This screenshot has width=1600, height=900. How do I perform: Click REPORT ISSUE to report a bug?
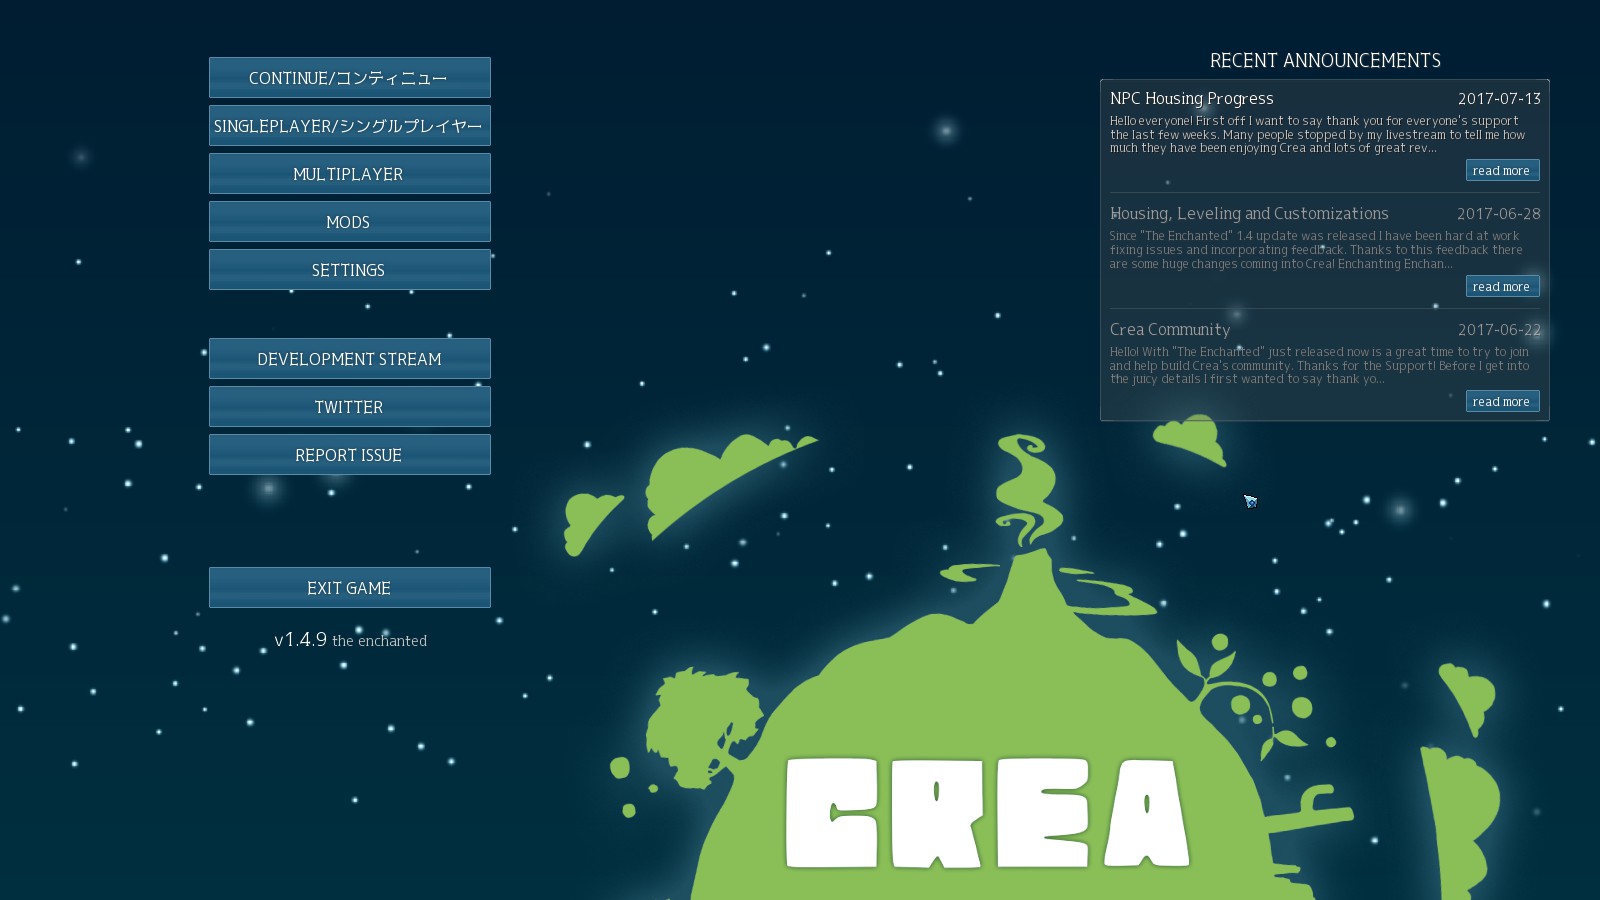coord(349,454)
